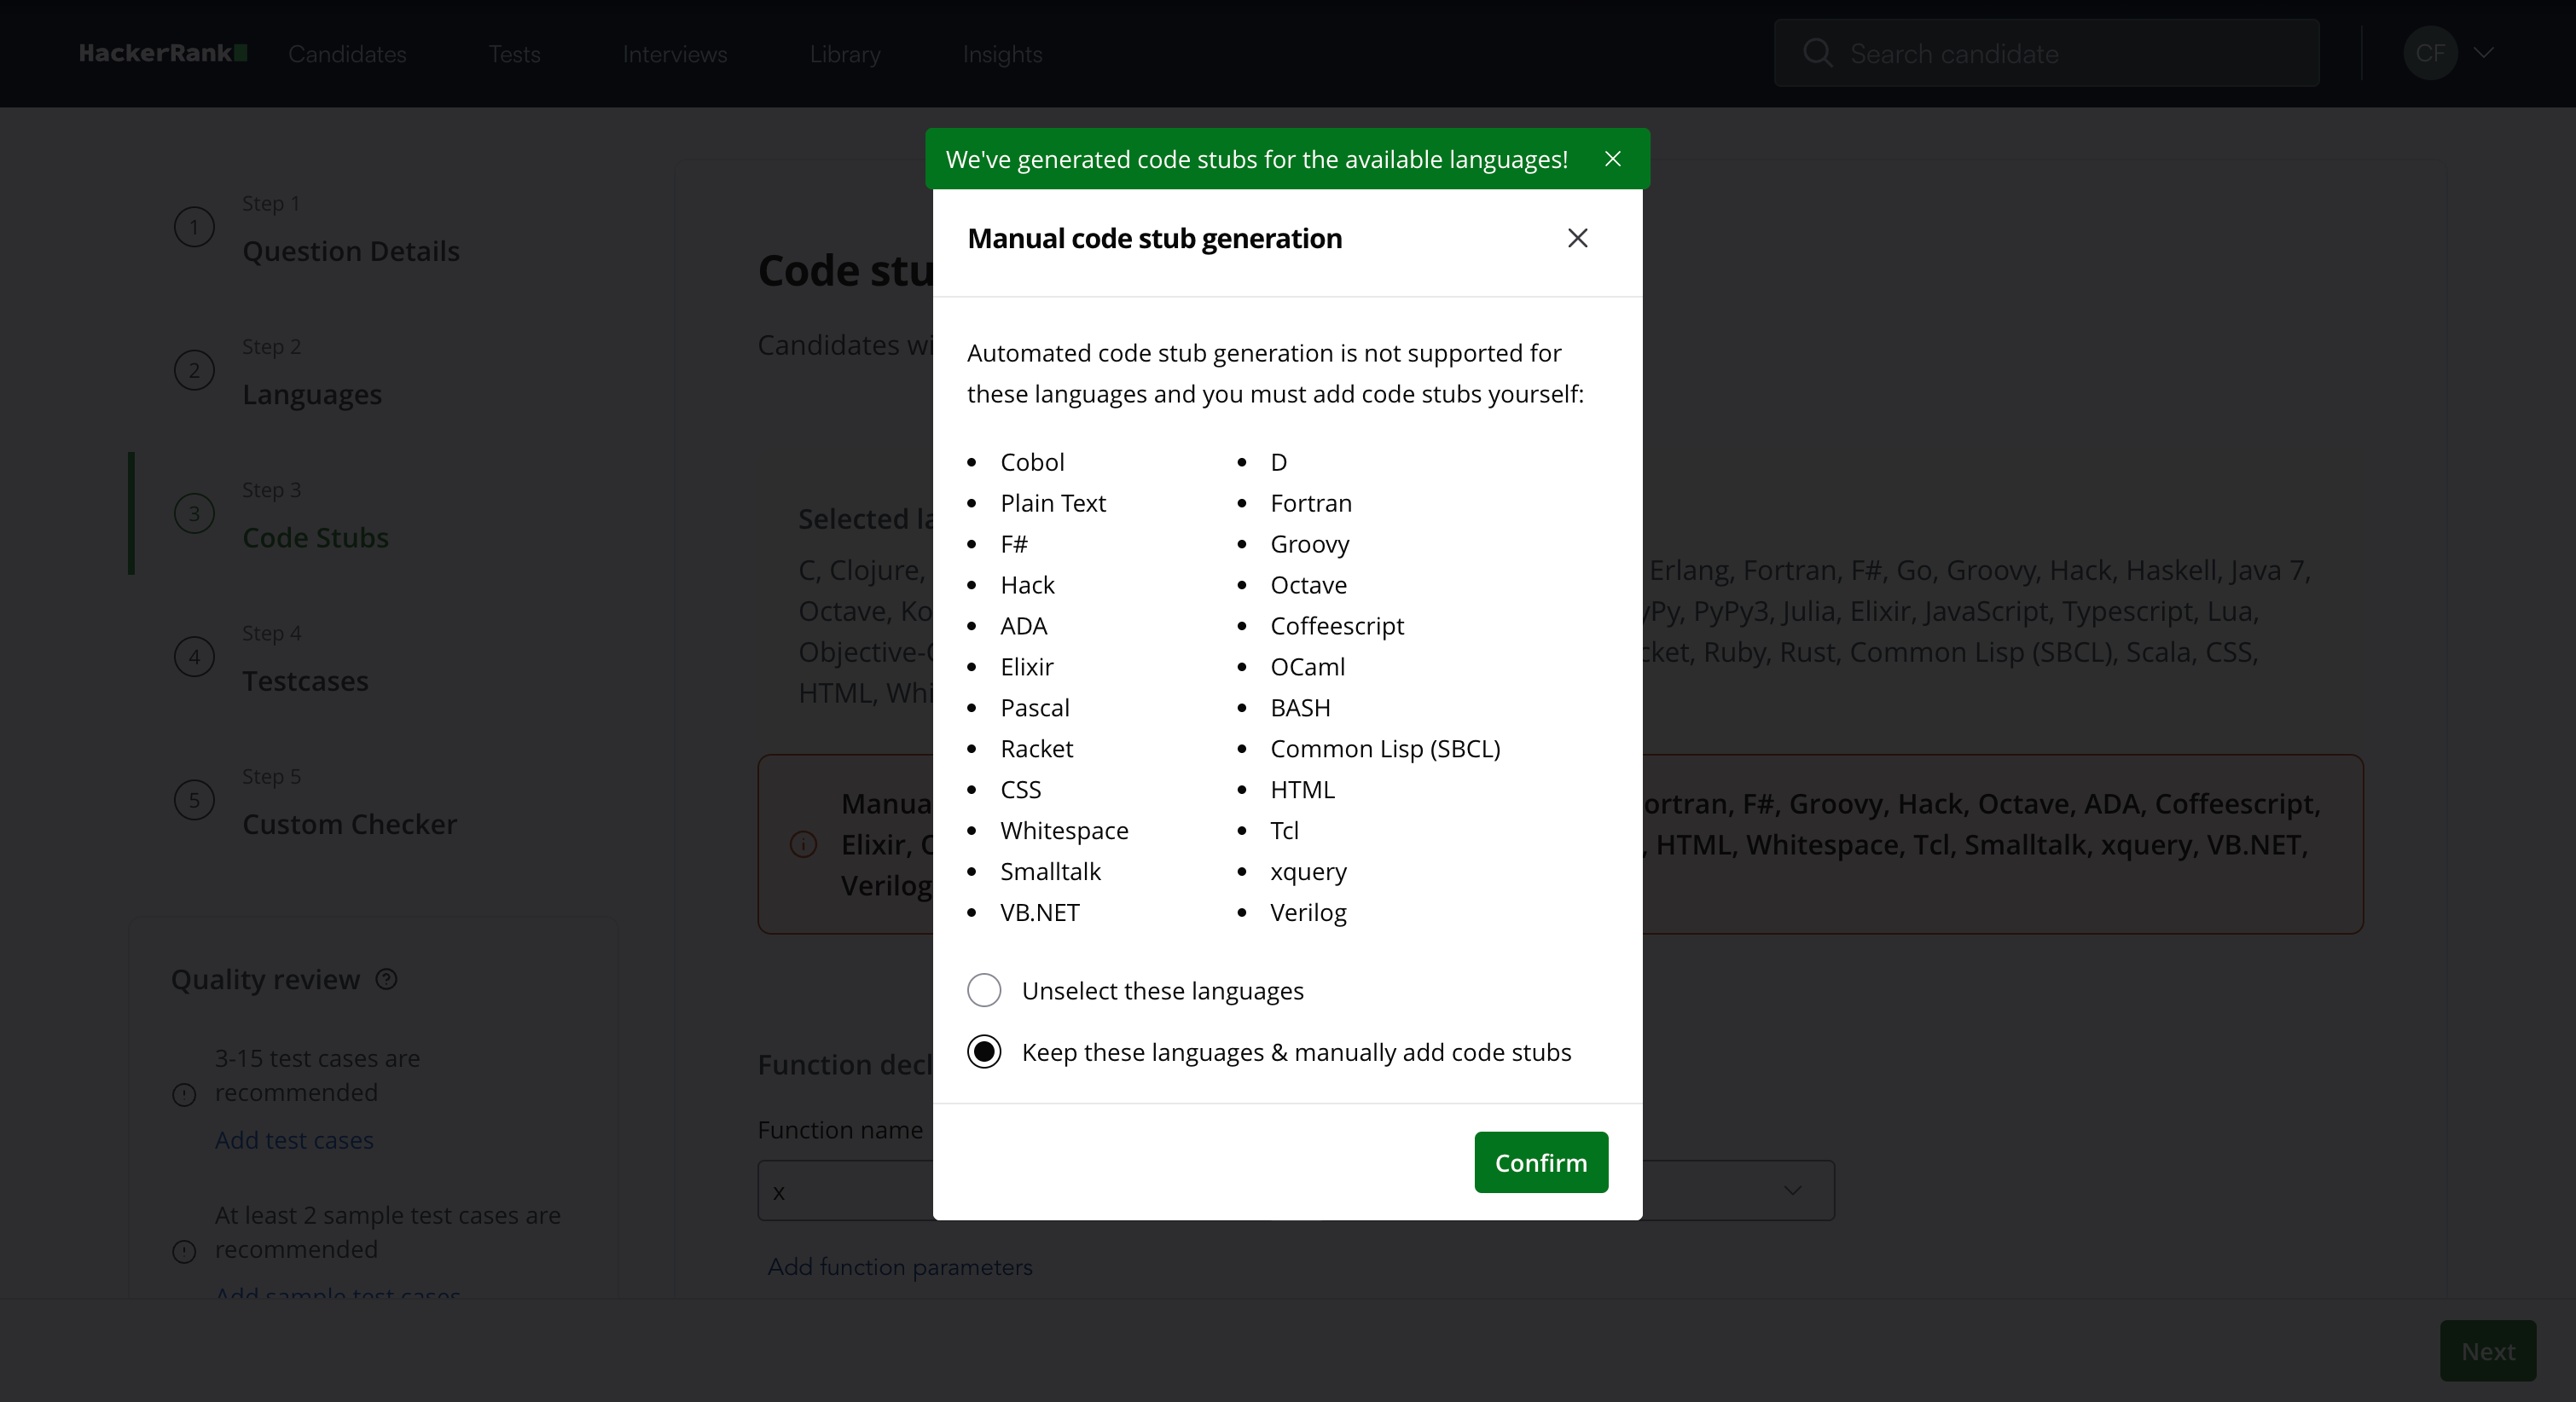Open the Candidates menu
This screenshot has height=1402, width=2576.
(347, 54)
